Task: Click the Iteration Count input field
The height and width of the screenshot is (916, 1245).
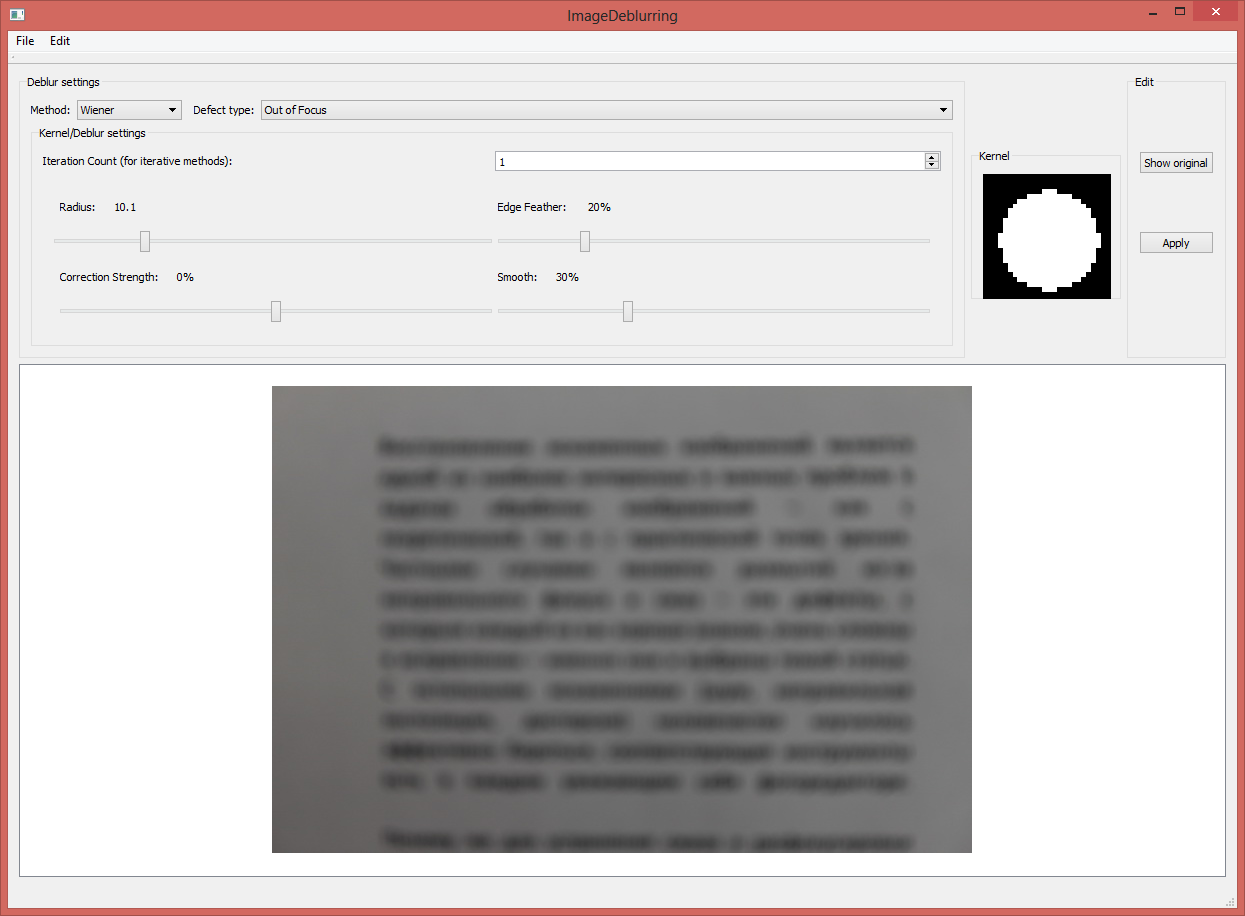Action: tap(709, 161)
